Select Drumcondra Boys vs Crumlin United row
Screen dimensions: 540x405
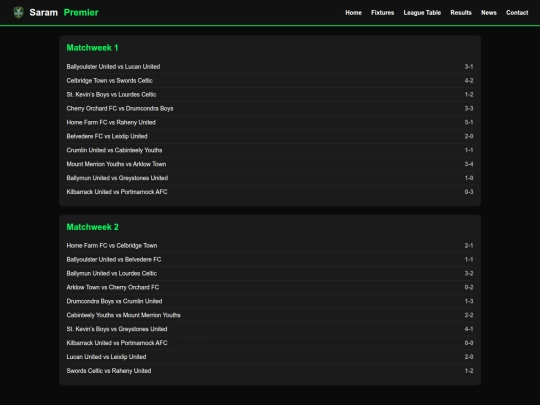[x=270, y=301]
